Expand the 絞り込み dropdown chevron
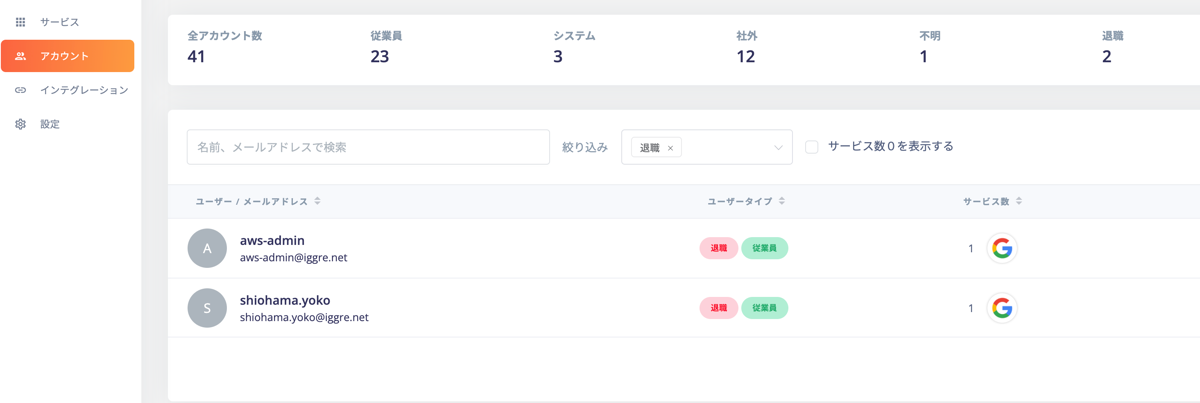Image resolution: width=1200 pixels, height=403 pixels. click(x=778, y=148)
